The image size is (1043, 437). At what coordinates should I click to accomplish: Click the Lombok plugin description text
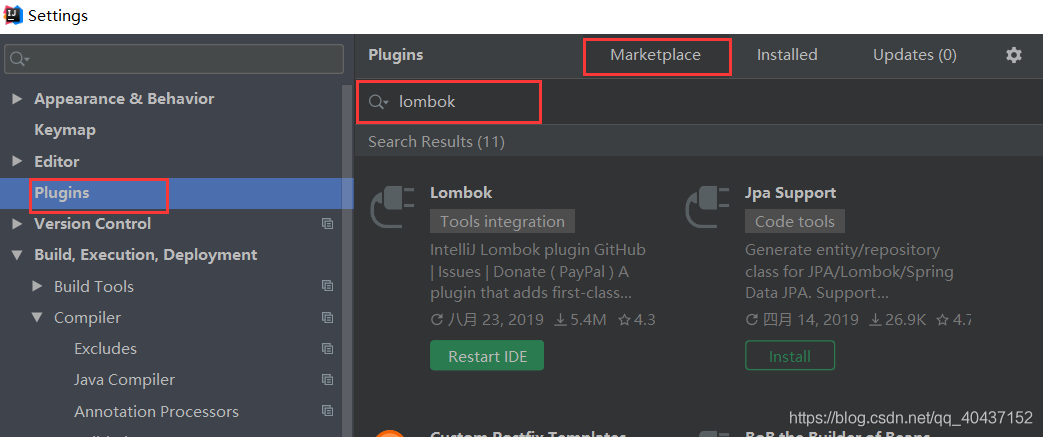pos(538,271)
